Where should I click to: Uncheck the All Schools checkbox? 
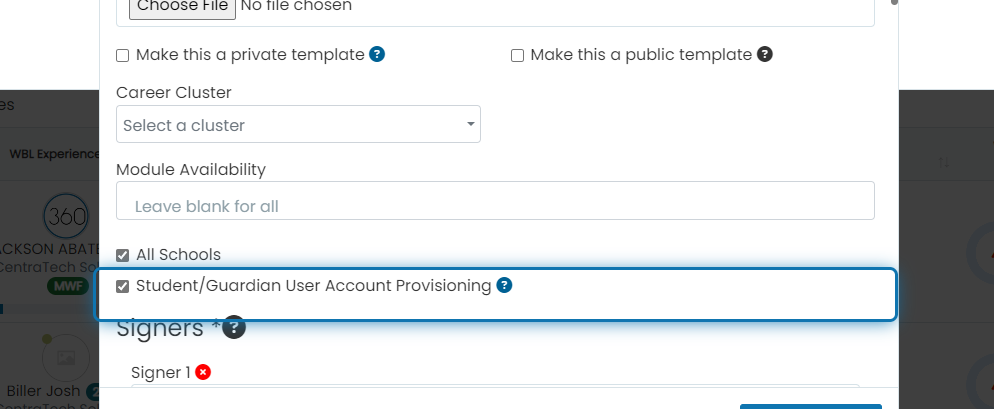click(122, 256)
